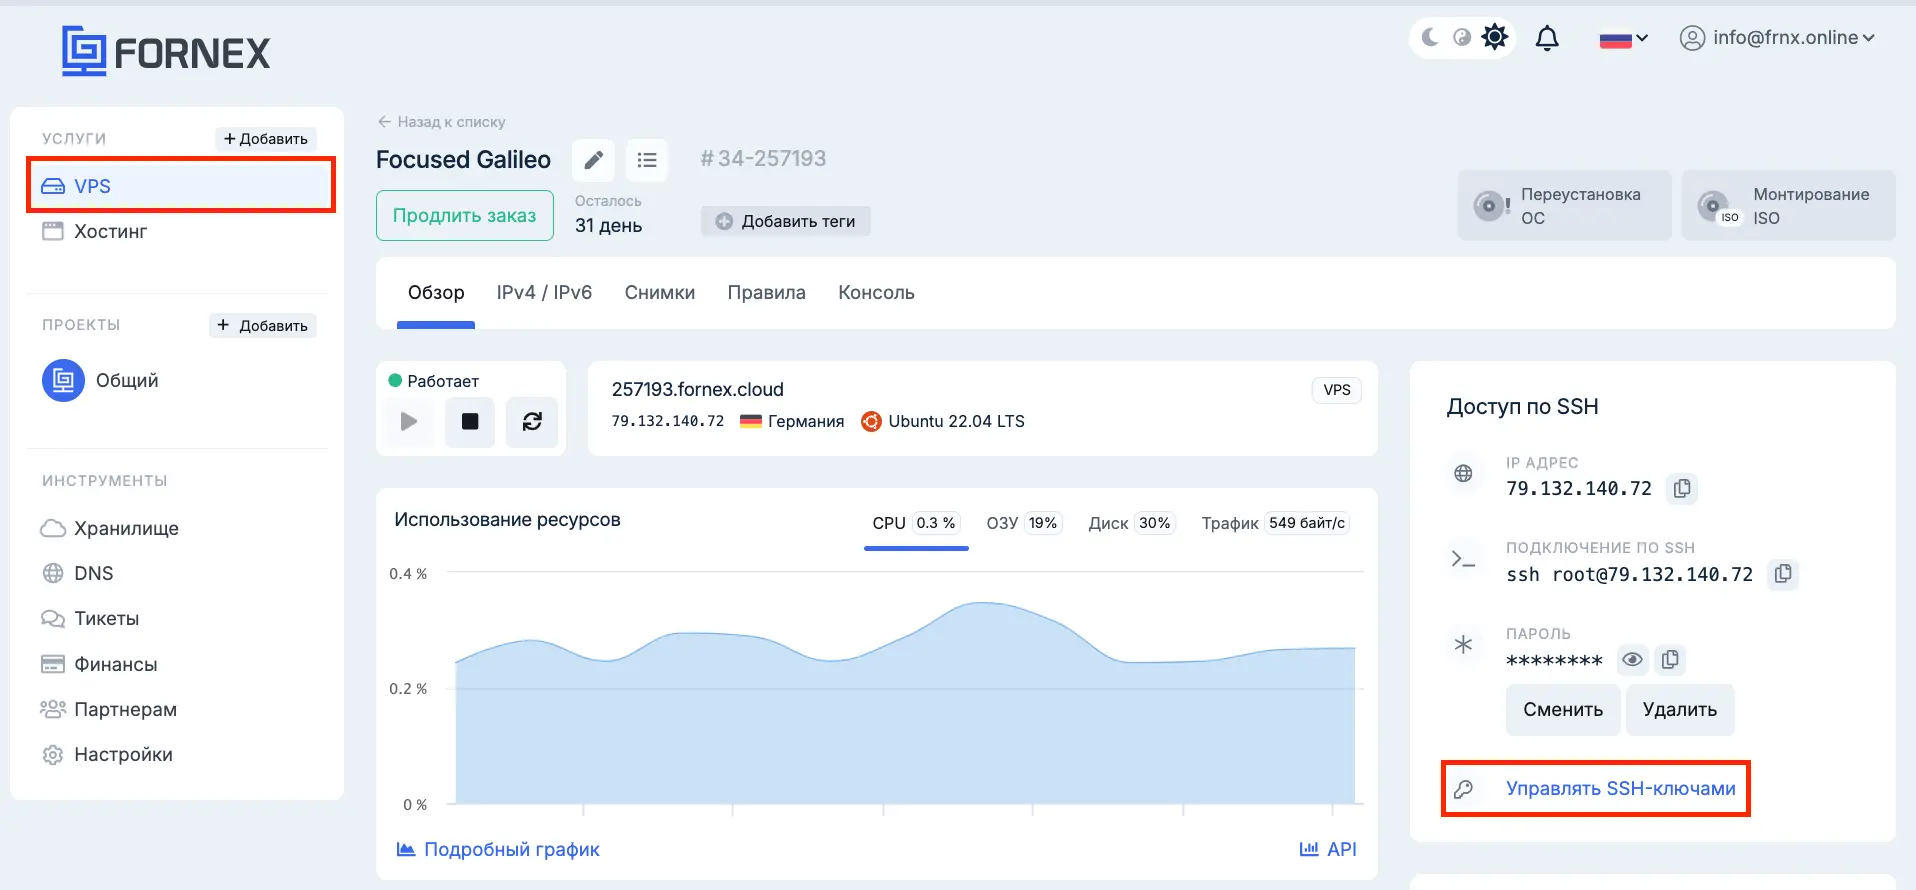Switch to Снимки tab
This screenshot has height=890, width=1916.
point(660,293)
